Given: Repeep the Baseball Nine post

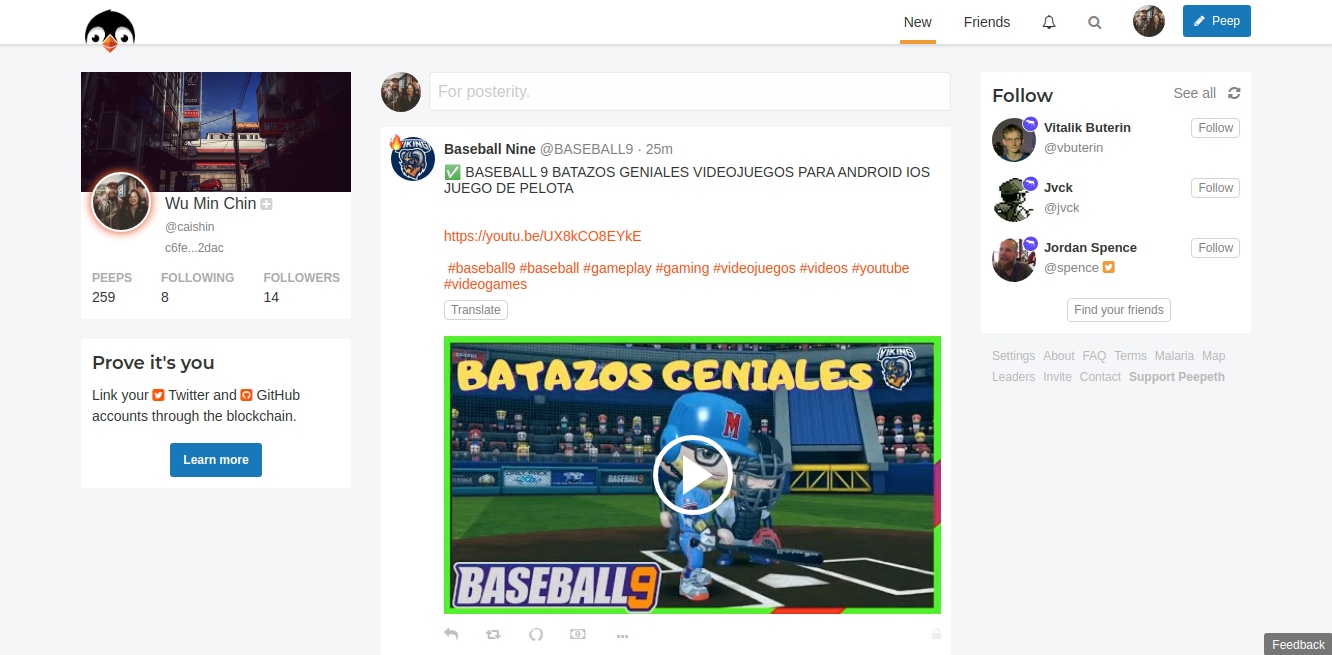Looking at the screenshot, I should pos(493,634).
